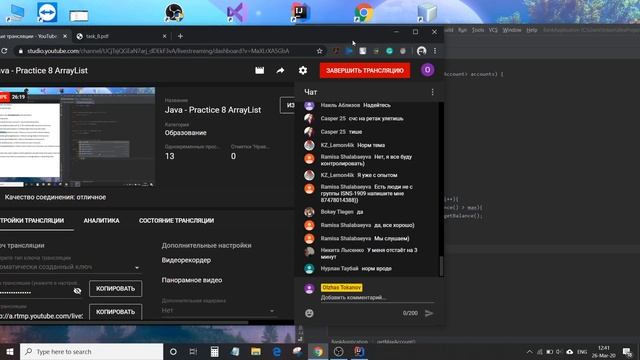Click the chat scrollbar
The height and width of the screenshot is (360, 640).
[441, 266]
